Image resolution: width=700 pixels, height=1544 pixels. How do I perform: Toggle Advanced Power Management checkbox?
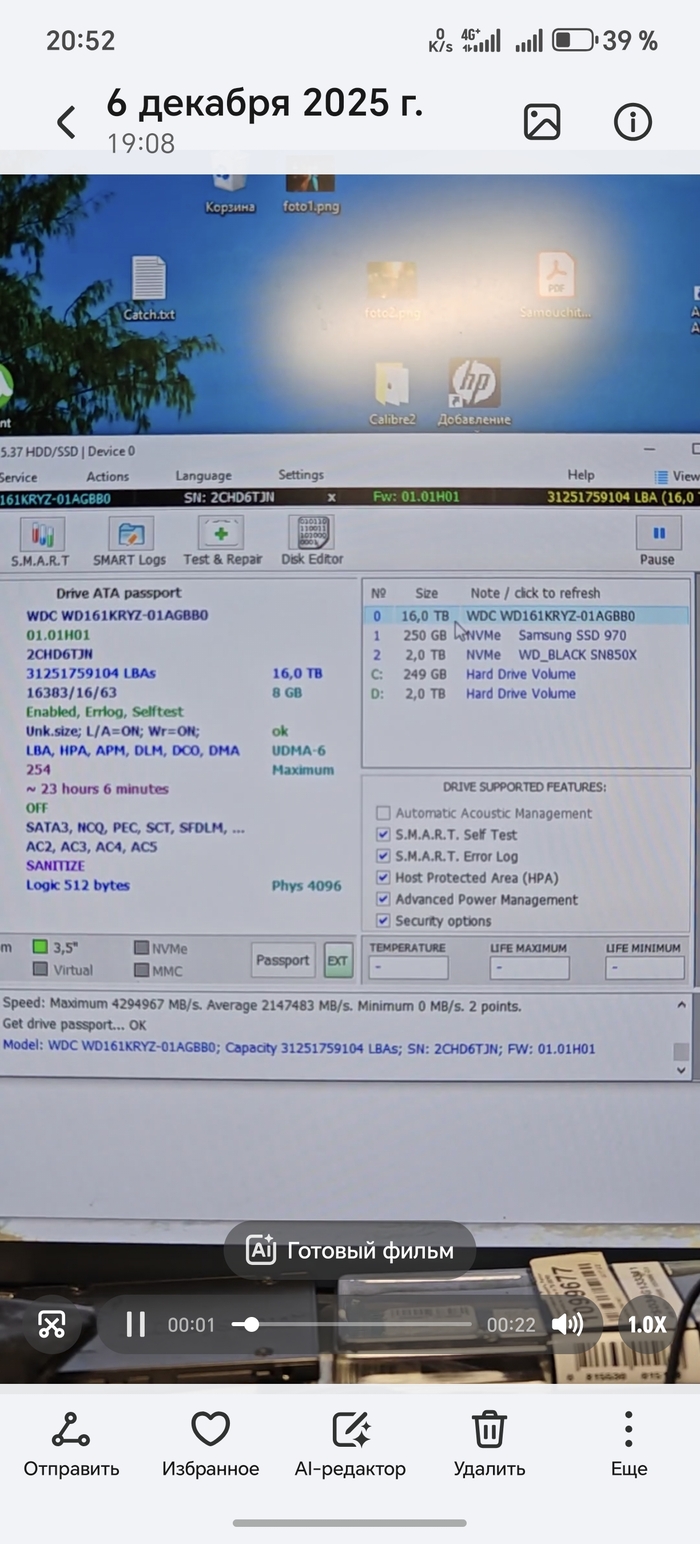pyautogui.click(x=383, y=899)
